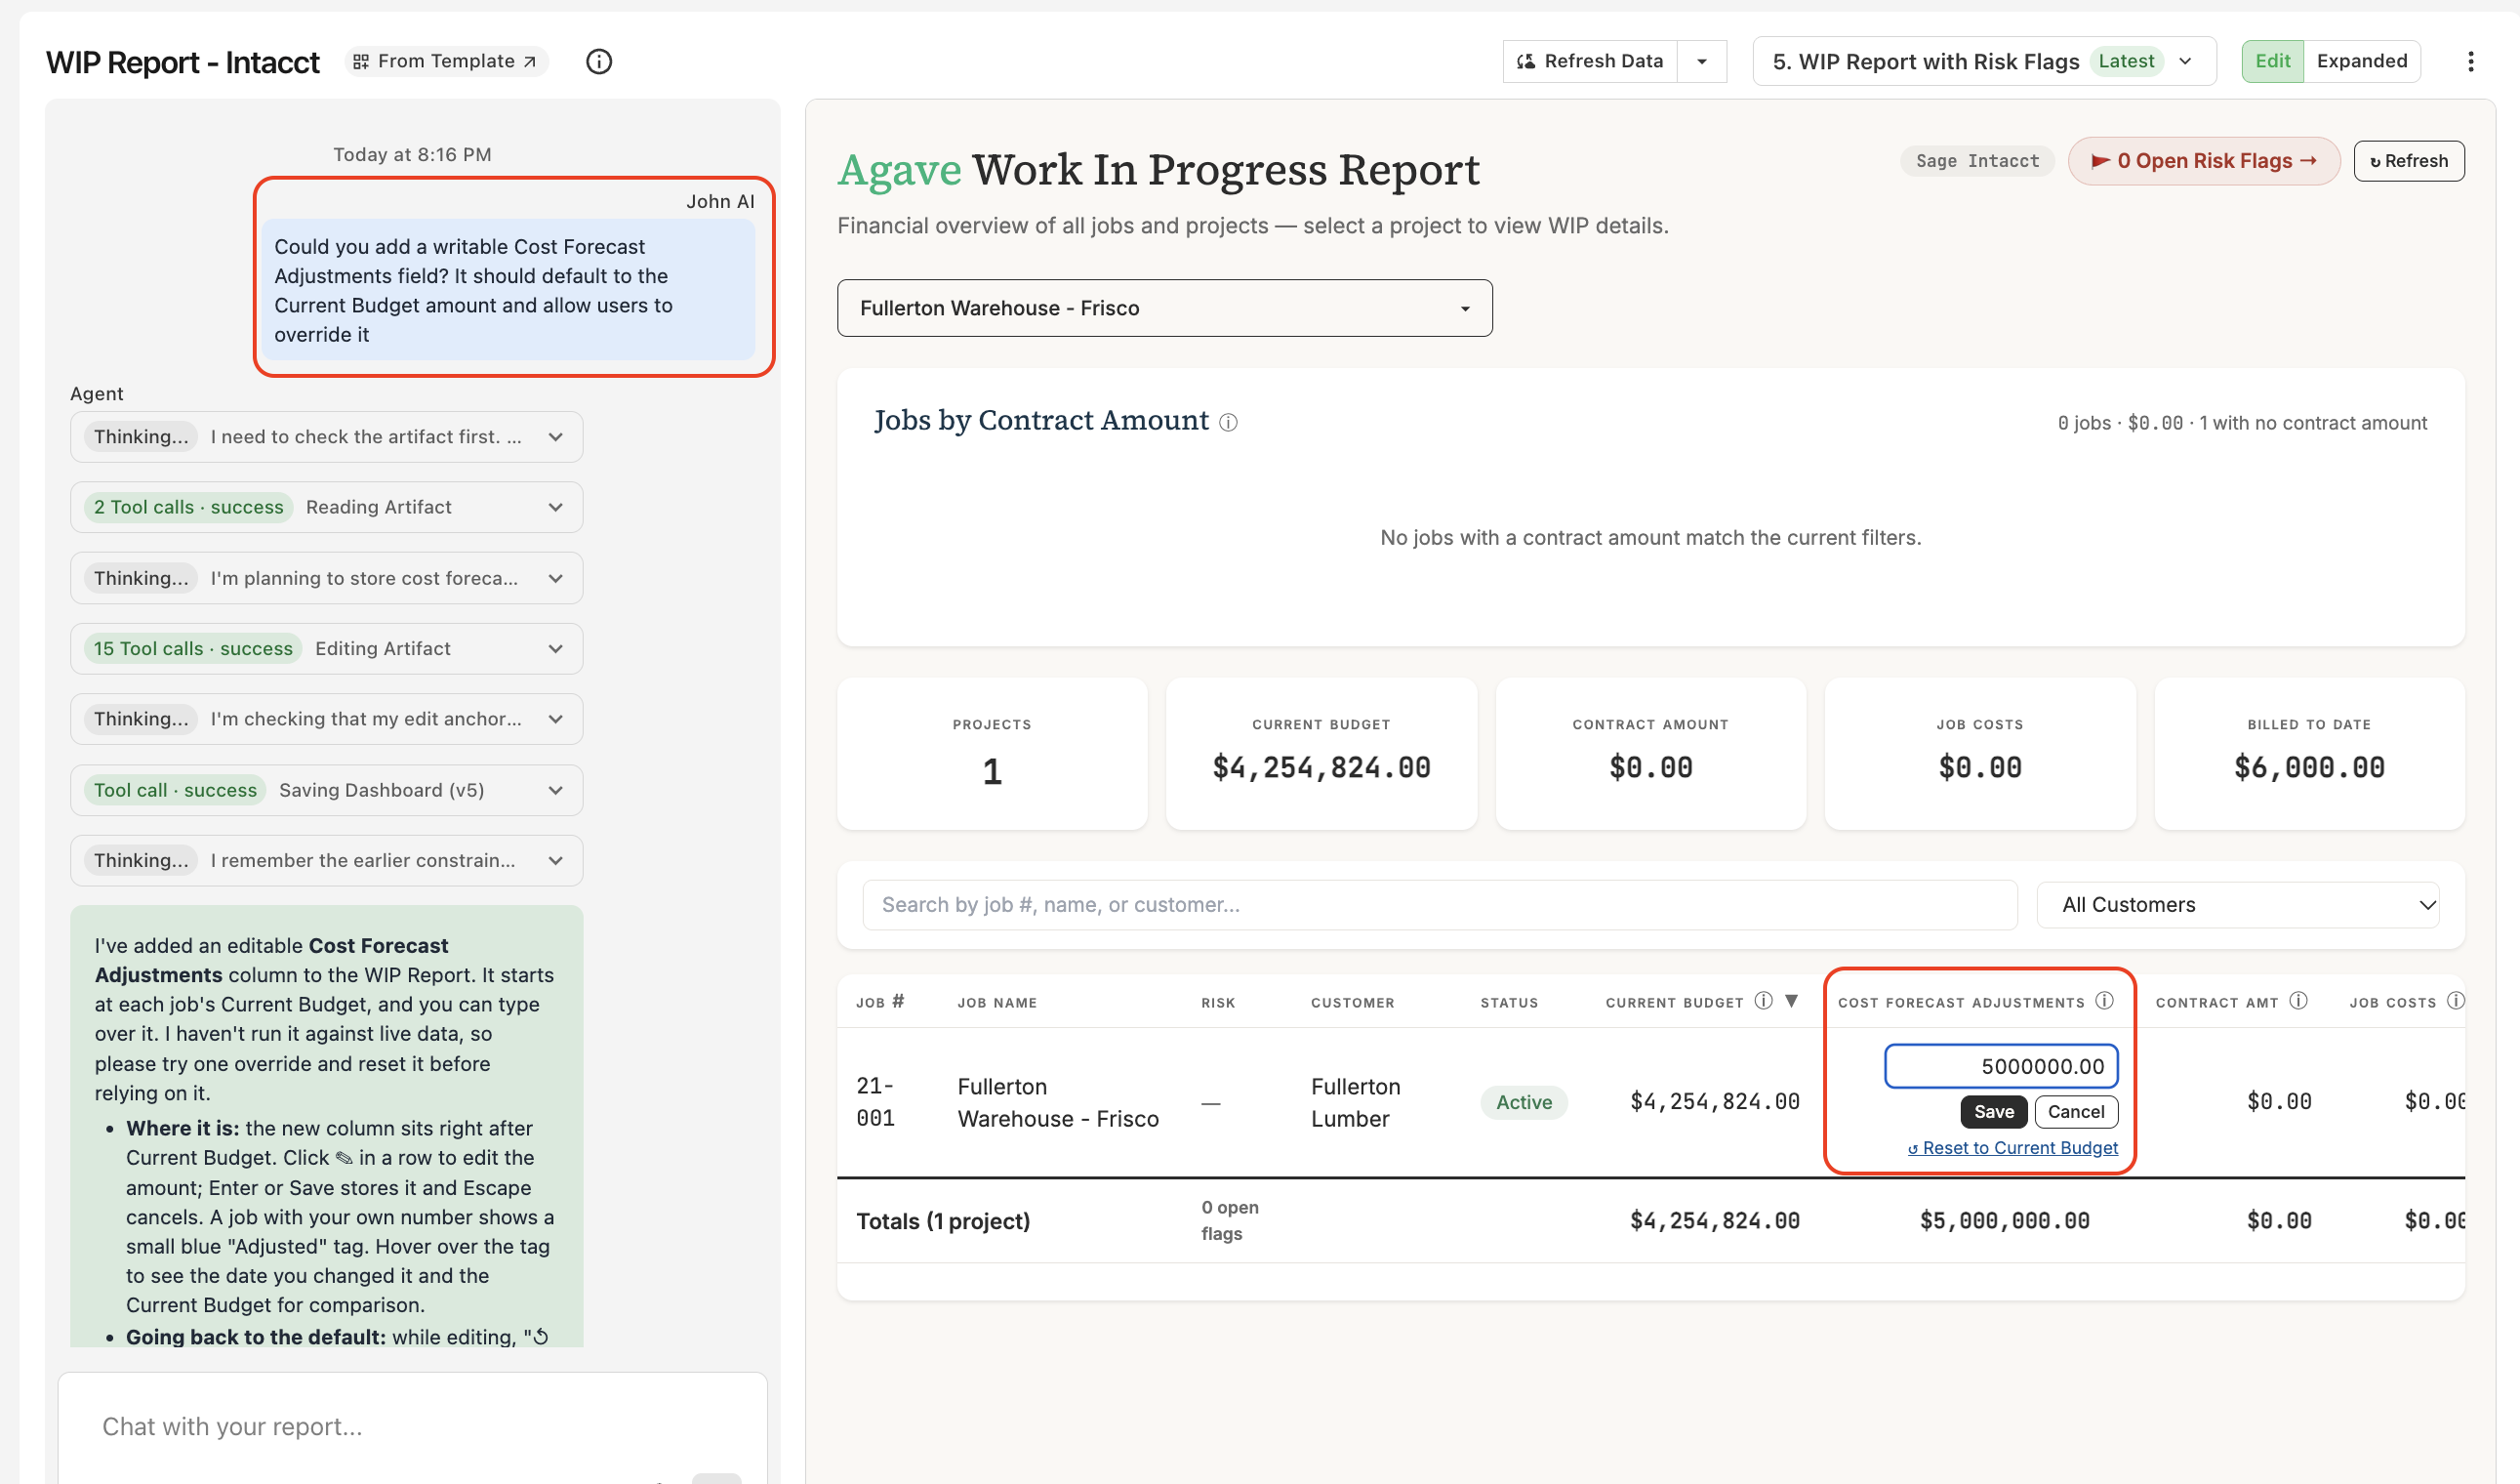Sort by Current Budget descending arrow
The height and width of the screenshot is (1484, 2520).
pos(1792,1001)
